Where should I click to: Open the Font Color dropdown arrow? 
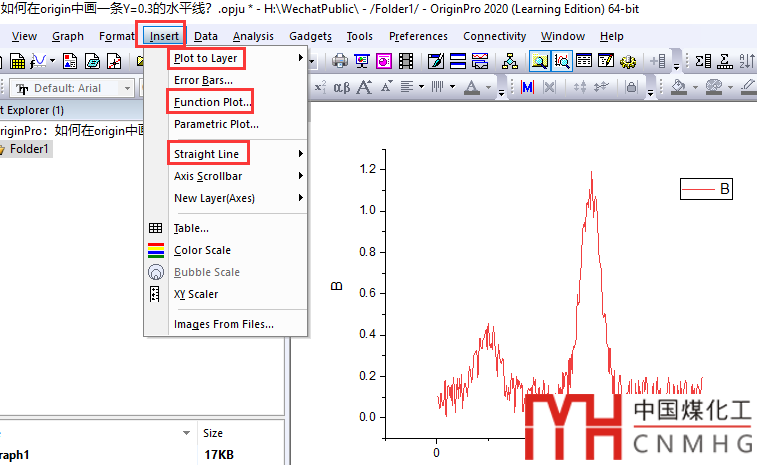(x=489, y=87)
